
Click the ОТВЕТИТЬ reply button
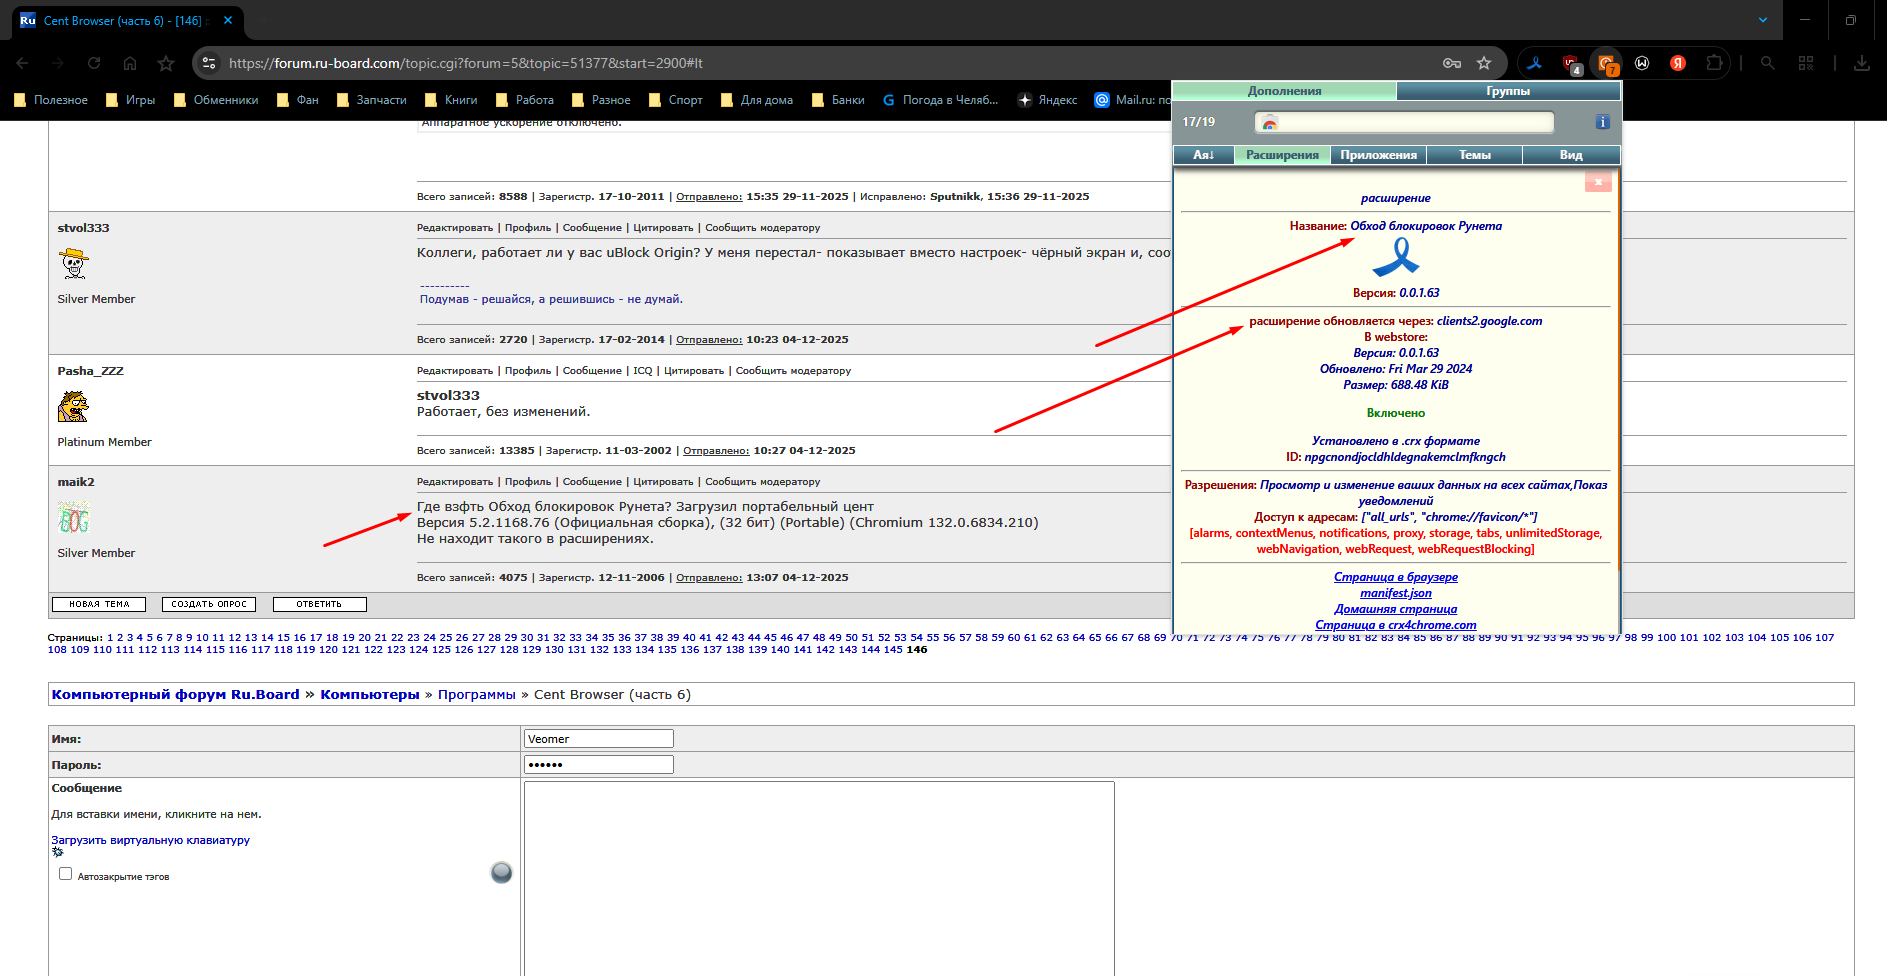click(319, 604)
